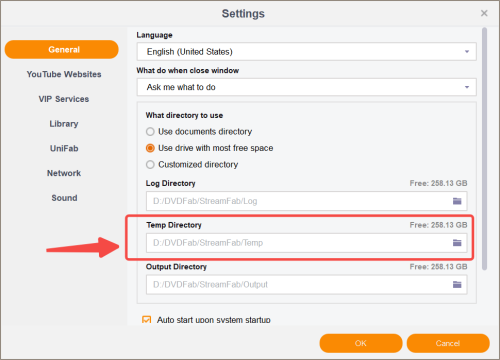The width and height of the screenshot is (500, 360).
Task: Toggle Auto start upon system startup checkbox
Action: click(x=146, y=320)
